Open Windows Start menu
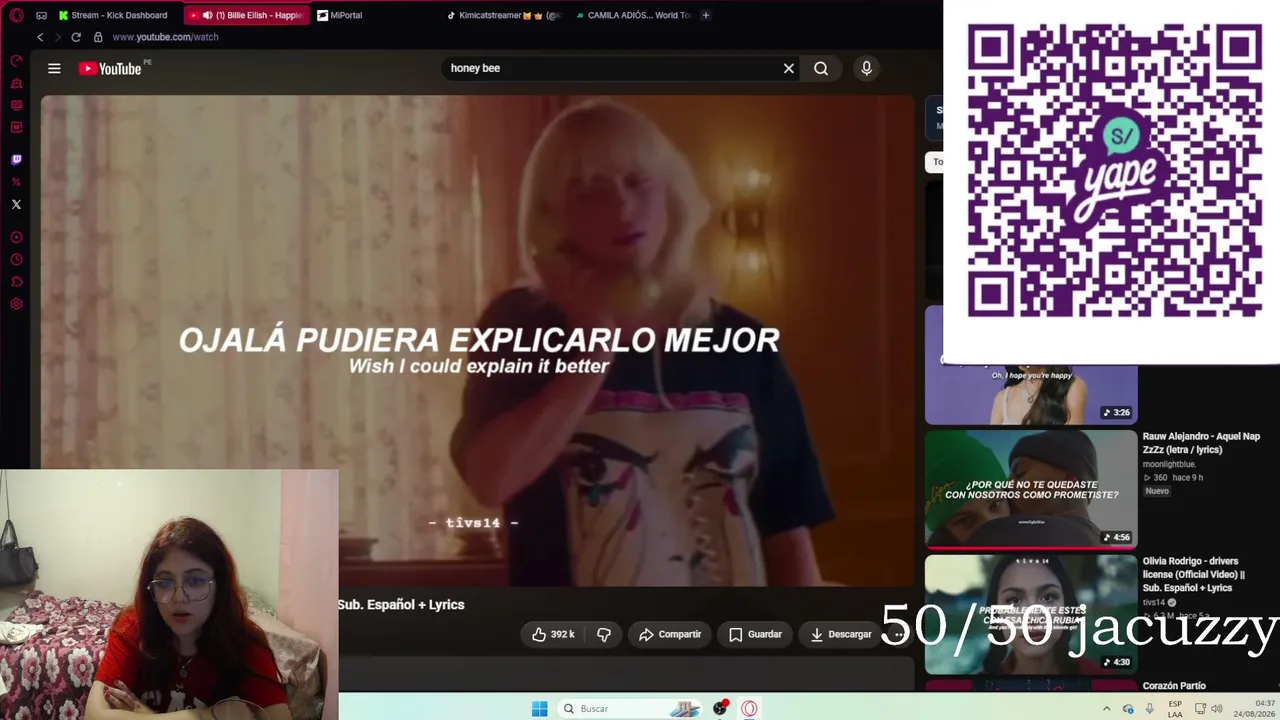This screenshot has width=1280, height=720. point(539,708)
